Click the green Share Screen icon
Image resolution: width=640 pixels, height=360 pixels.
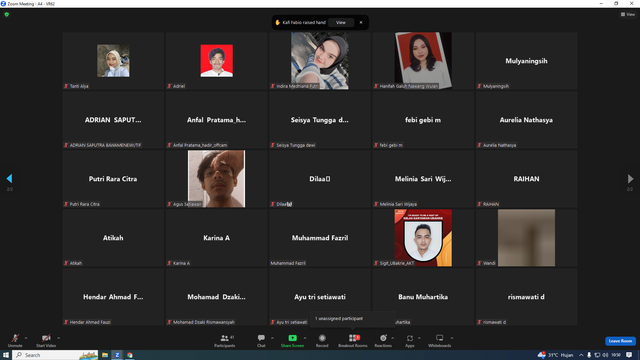(x=292, y=338)
